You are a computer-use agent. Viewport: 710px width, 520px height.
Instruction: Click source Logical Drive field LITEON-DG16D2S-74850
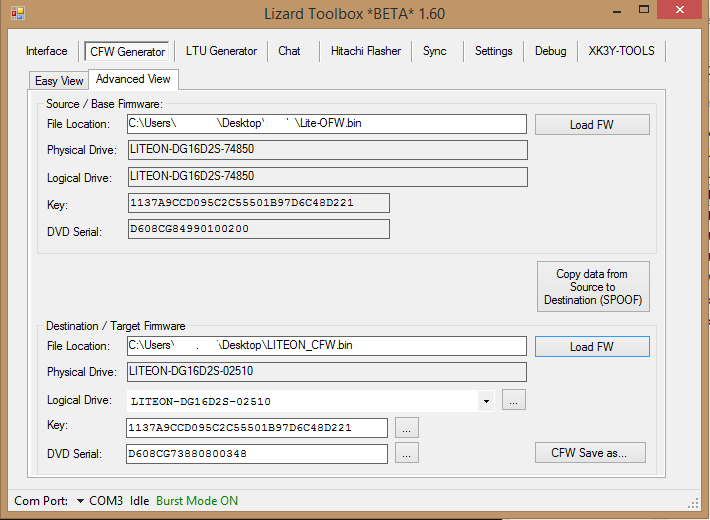click(x=327, y=177)
